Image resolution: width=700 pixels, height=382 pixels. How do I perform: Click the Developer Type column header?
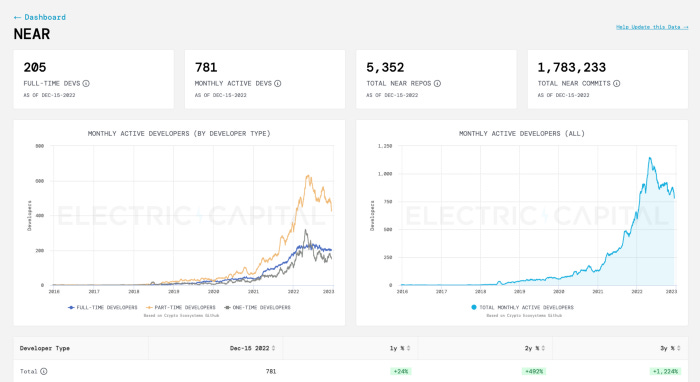45,348
